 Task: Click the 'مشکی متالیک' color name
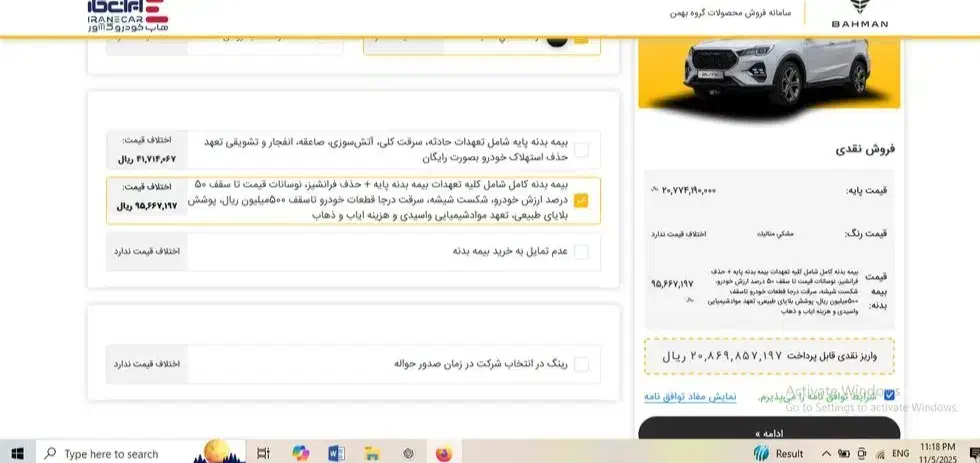click(x=775, y=234)
